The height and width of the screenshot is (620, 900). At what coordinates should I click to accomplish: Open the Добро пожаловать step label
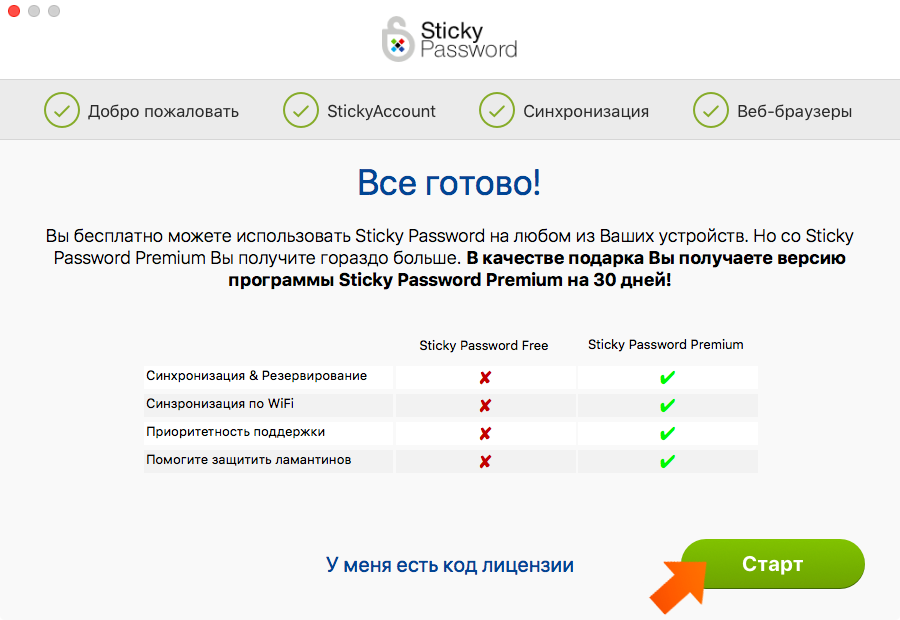coord(163,111)
